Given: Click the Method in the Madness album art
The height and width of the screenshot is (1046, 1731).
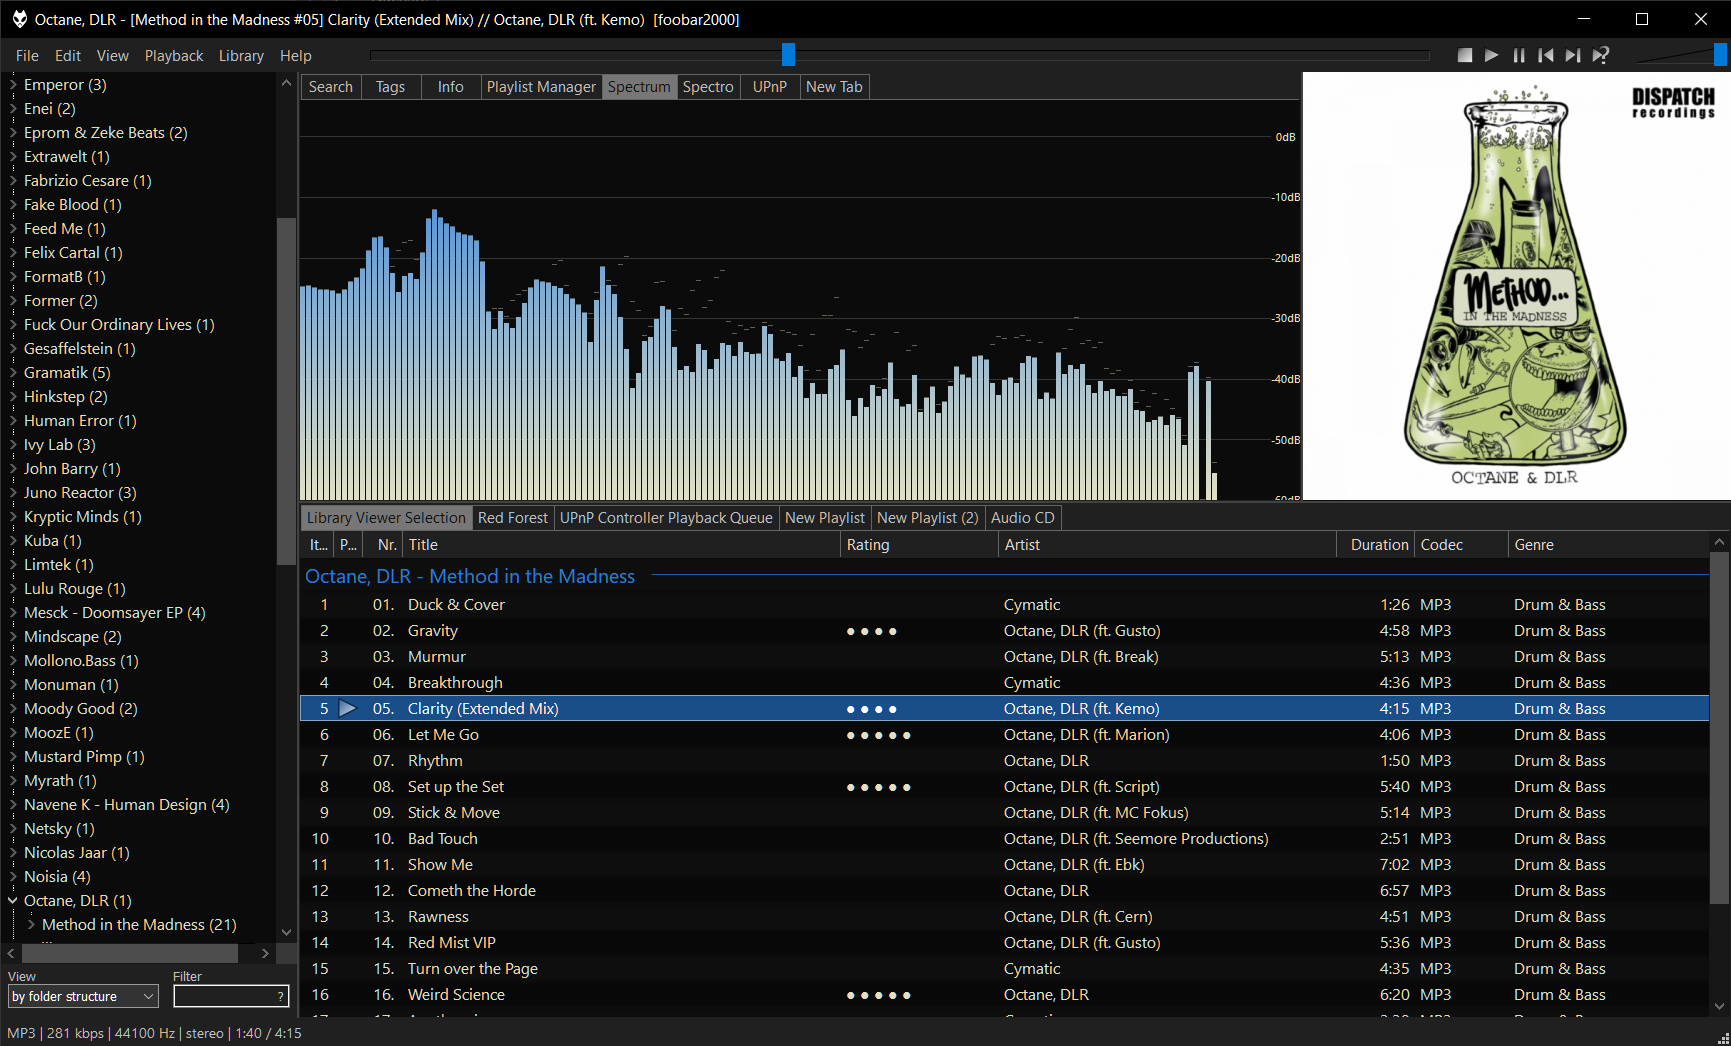Looking at the screenshot, I should (1516, 286).
